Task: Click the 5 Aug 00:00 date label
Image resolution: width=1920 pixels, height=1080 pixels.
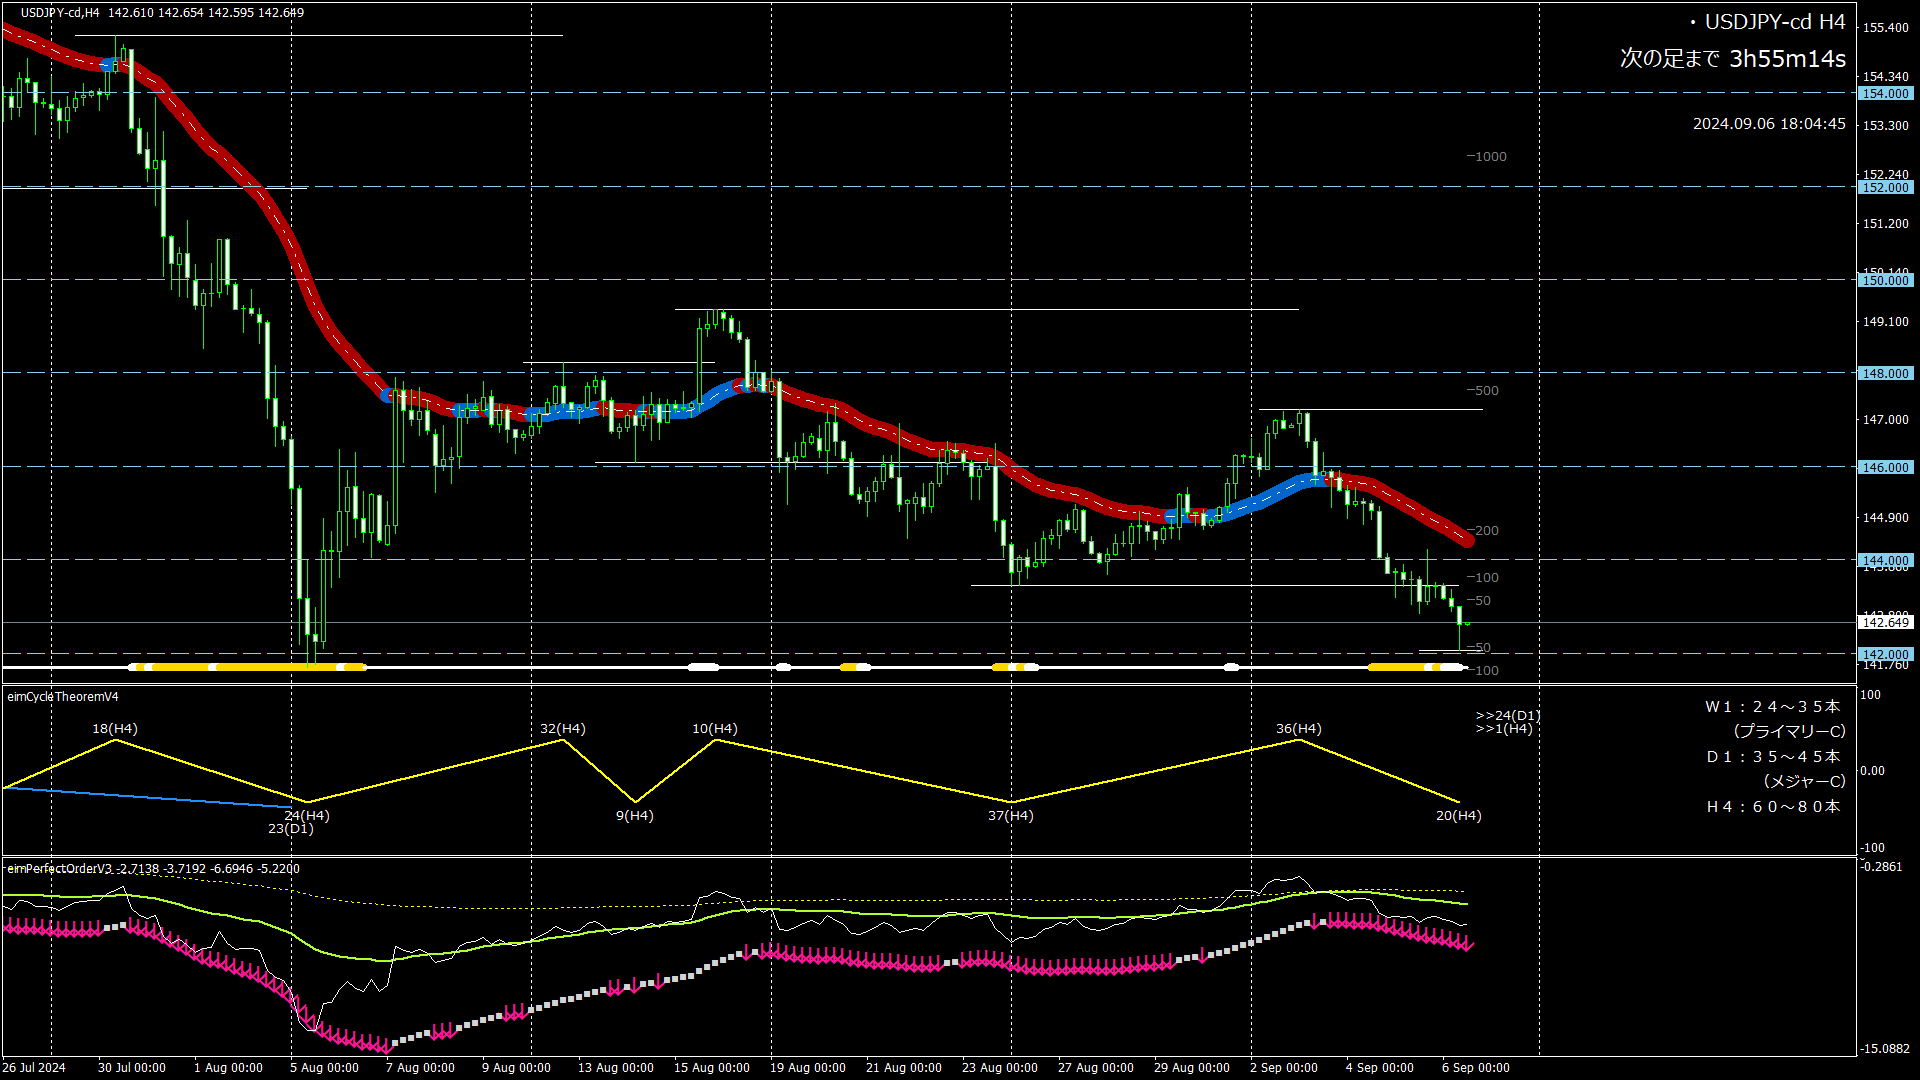Action: (x=324, y=1067)
